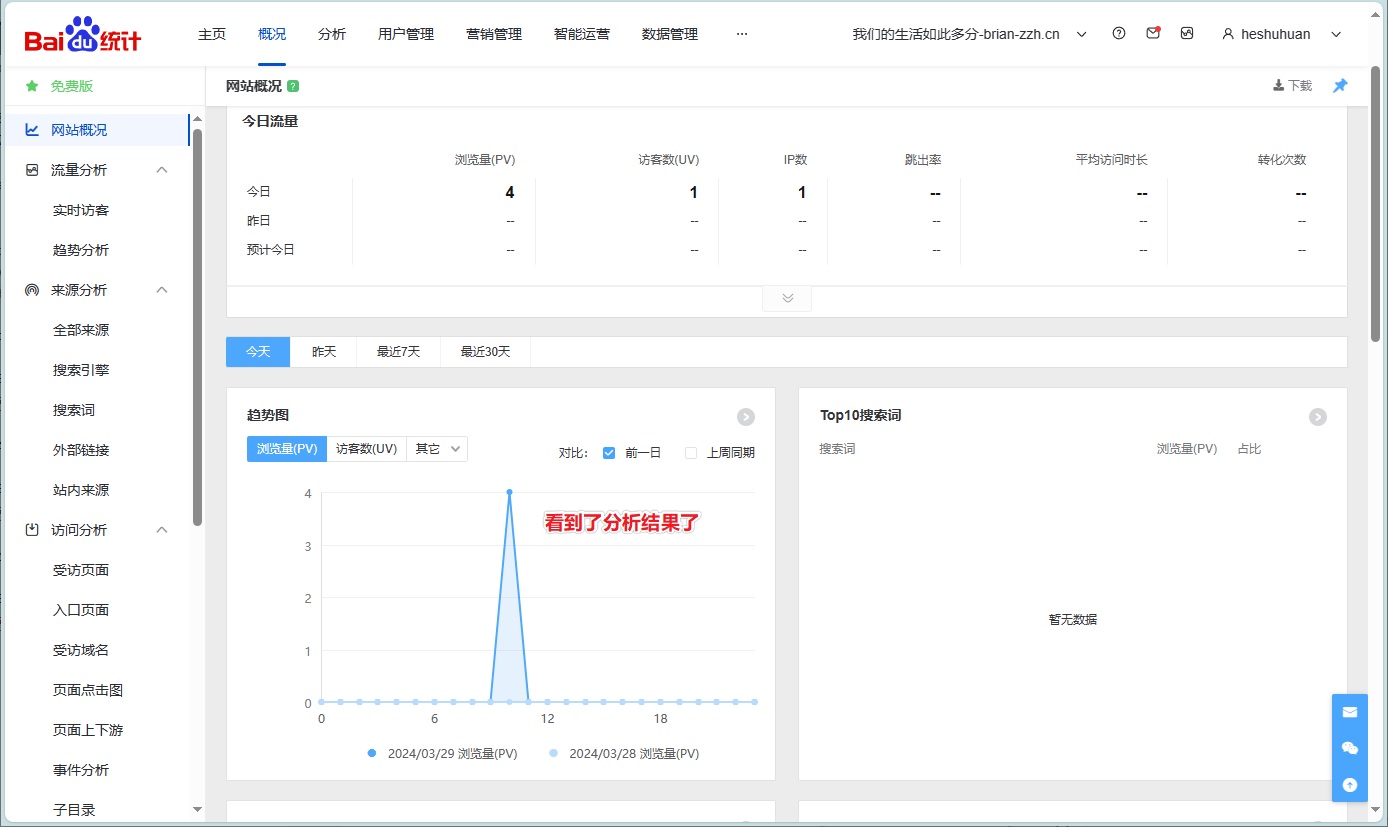Open 页面点击图 in sidebar
This screenshot has height=827, width=1388.
(x=88, y=690)
